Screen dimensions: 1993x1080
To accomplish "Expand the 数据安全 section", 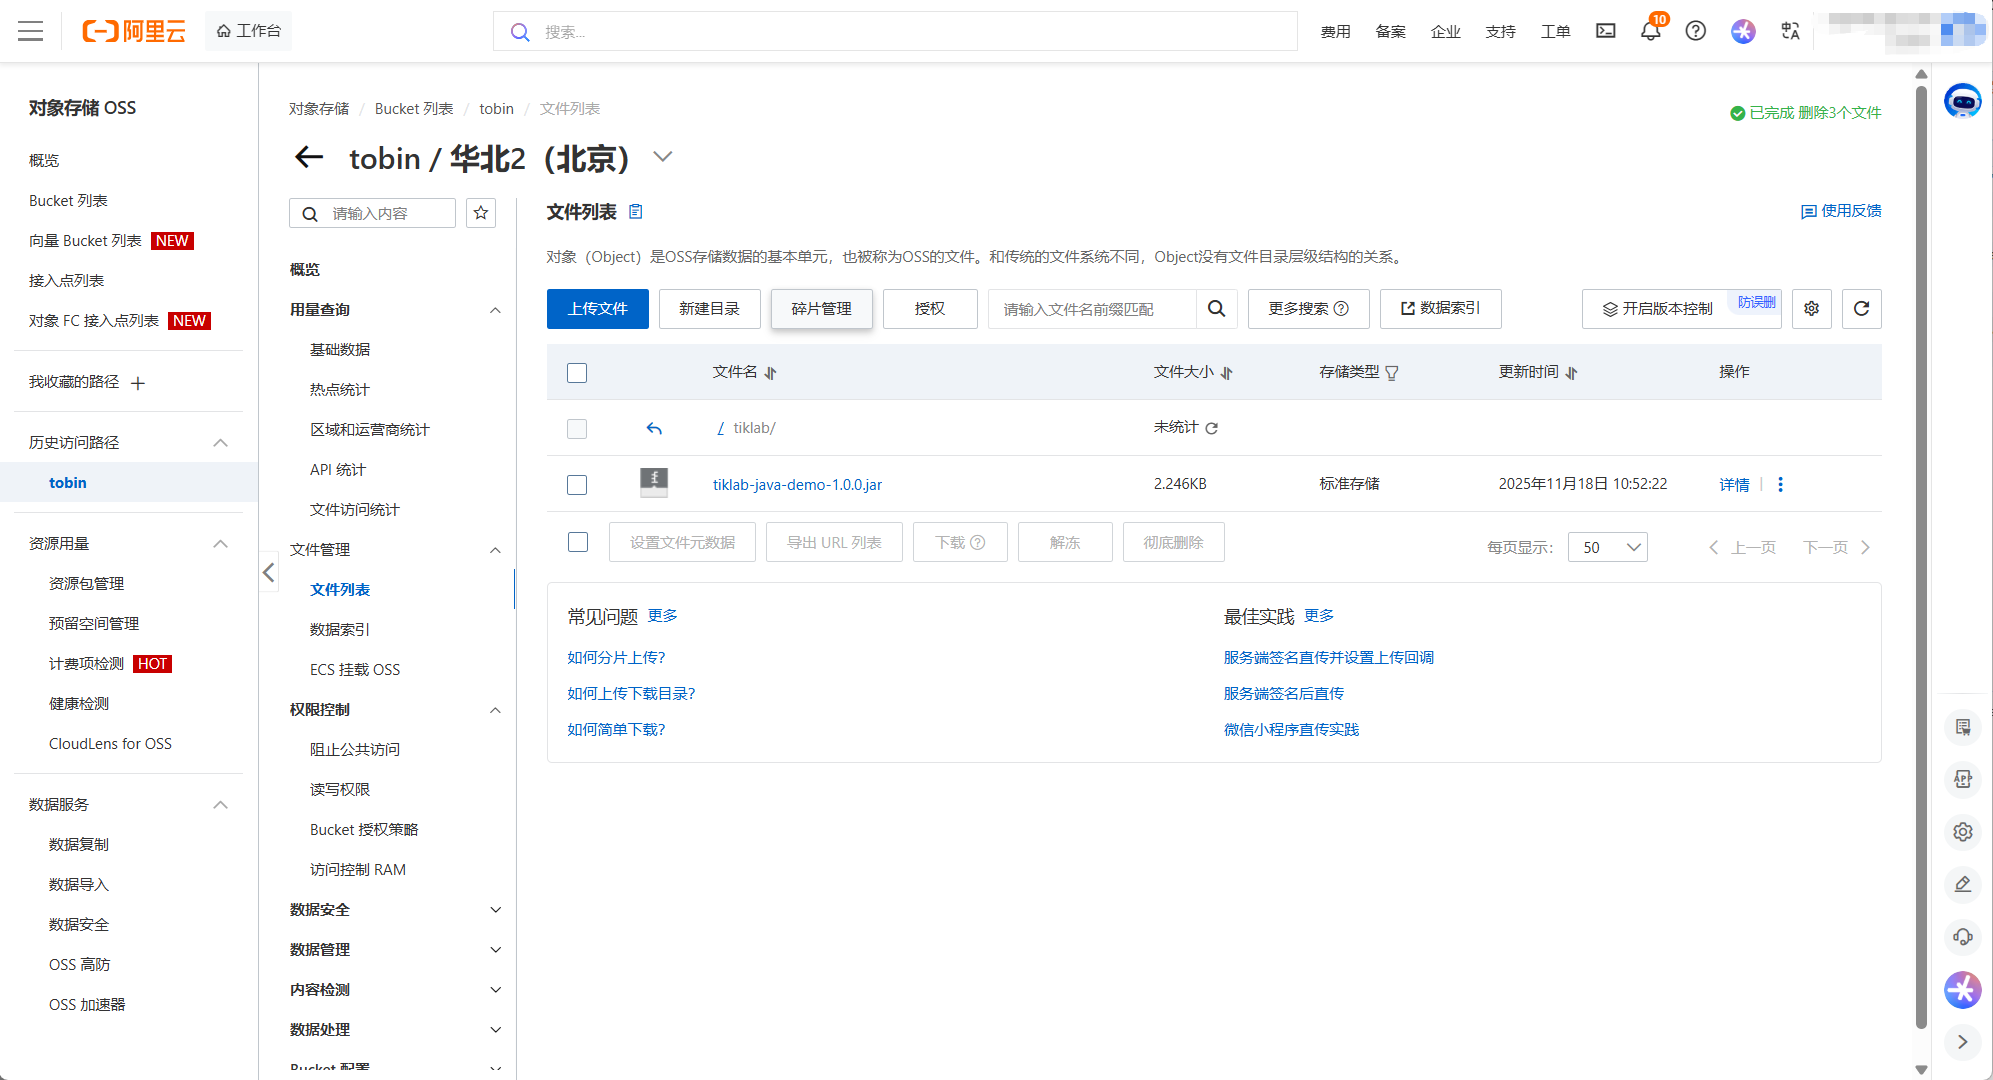I will [x=495, y=910].
